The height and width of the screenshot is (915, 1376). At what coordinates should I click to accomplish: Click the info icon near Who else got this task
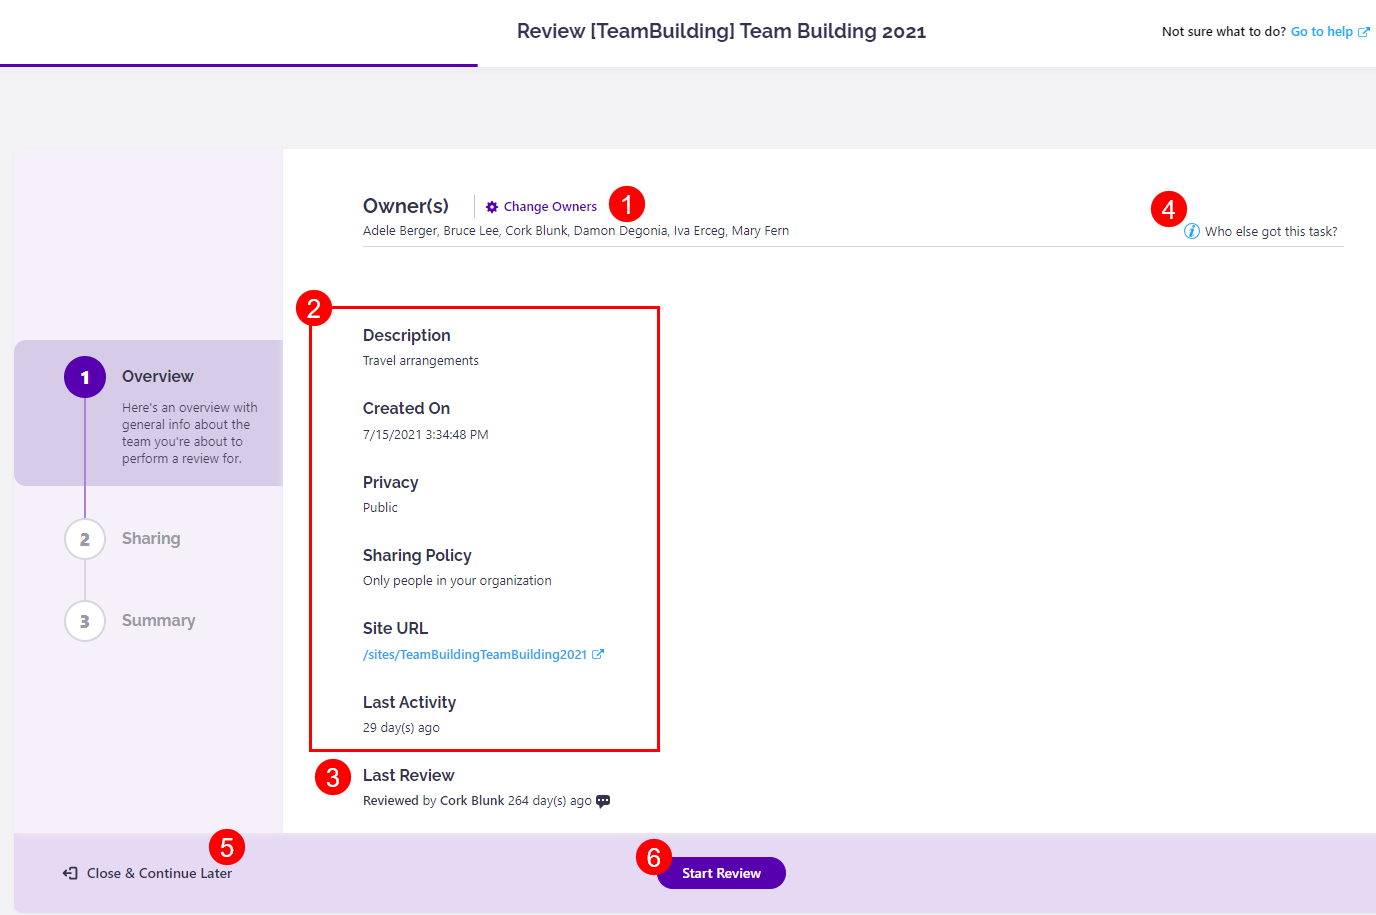1191,230
